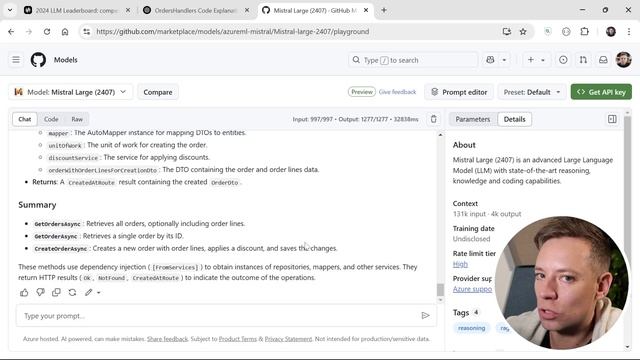Open the Privacy Statement link
640x360 pixels.
288,339
